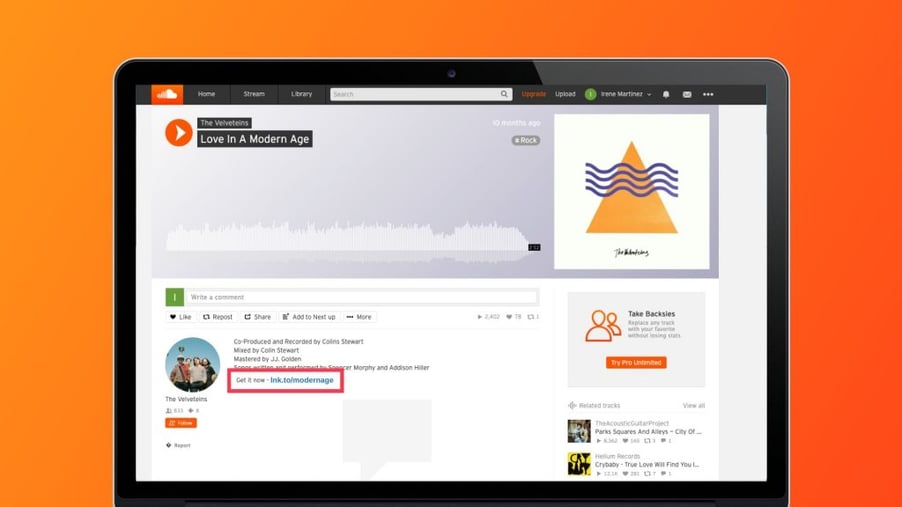Open the messages envelope icon
The image size is (902, 507).
pos(687,94)
